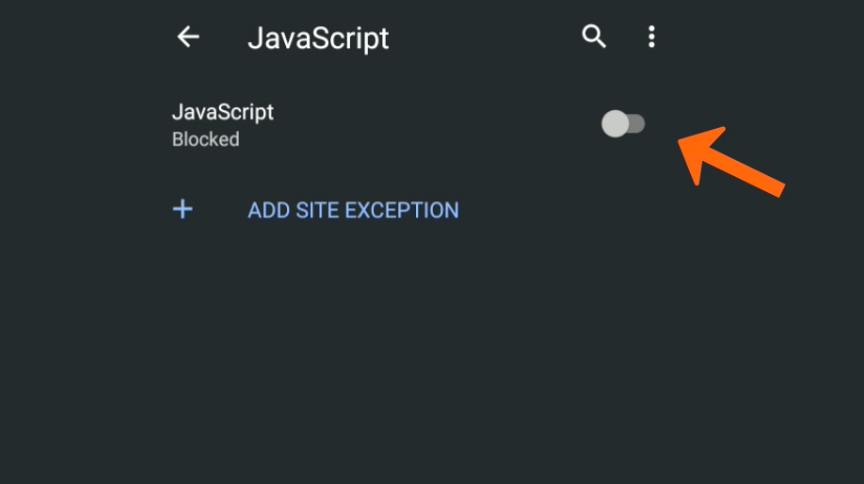The image size is (864, 484).
Task: Enable the JavaScript toggle switch
Action: tap(623, 124)
